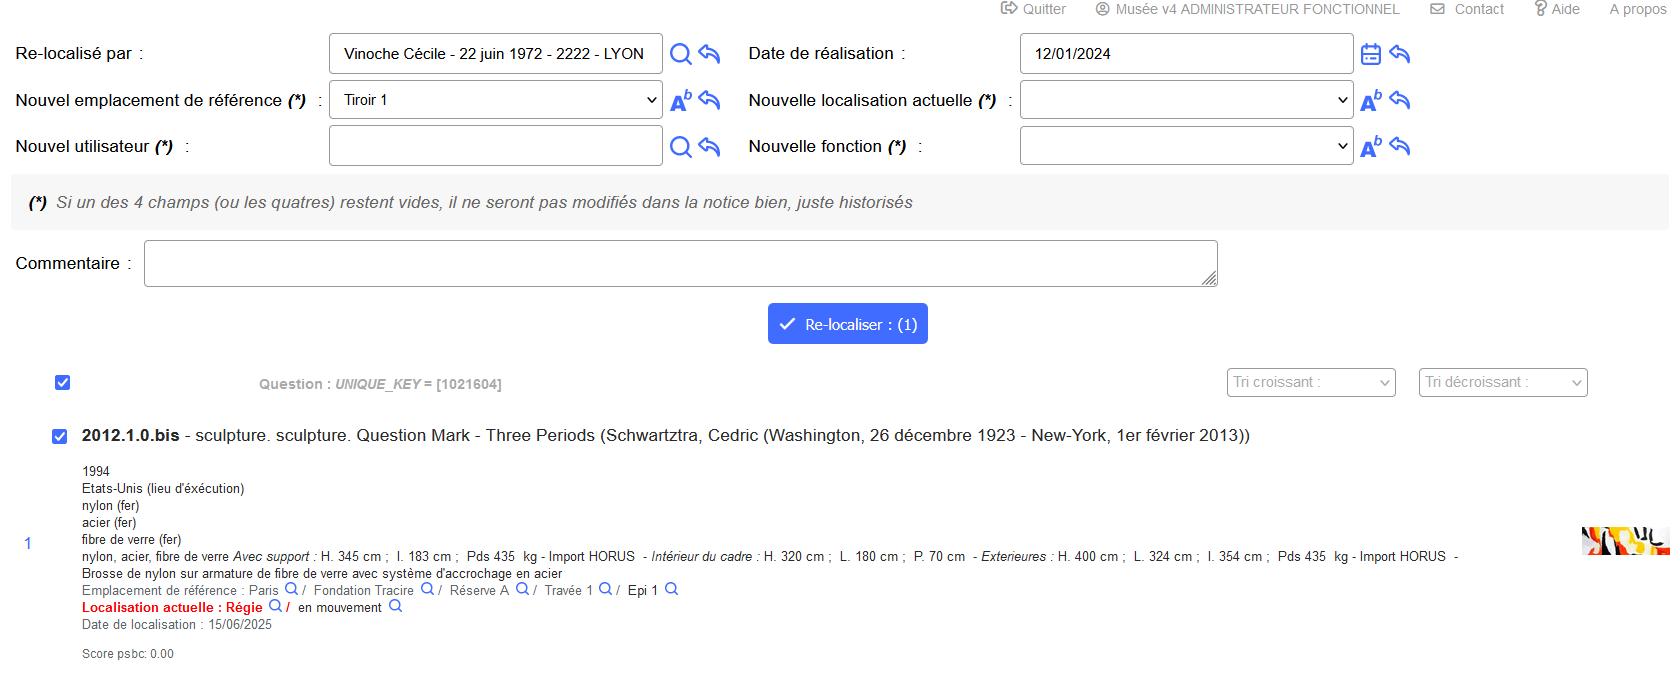Open the Nouvelle localisation actuelle dropdown
Viewport: 1679px width, 676px height.
tap(1186, 100)
